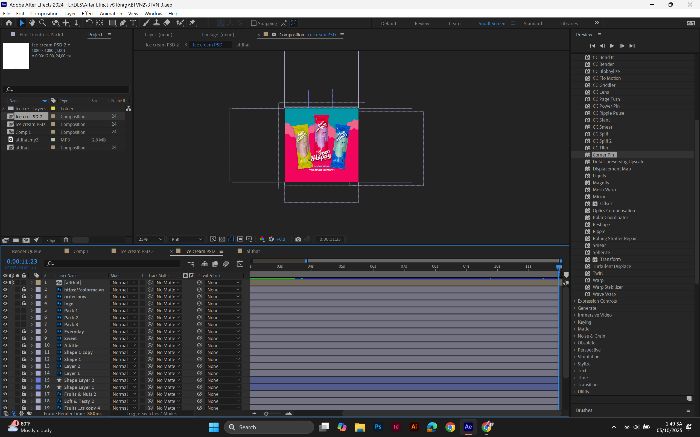The image size is (700, 437).
Task: Hide layer 5 Pack 1 with eye icon
Action: tap(5, 311)
